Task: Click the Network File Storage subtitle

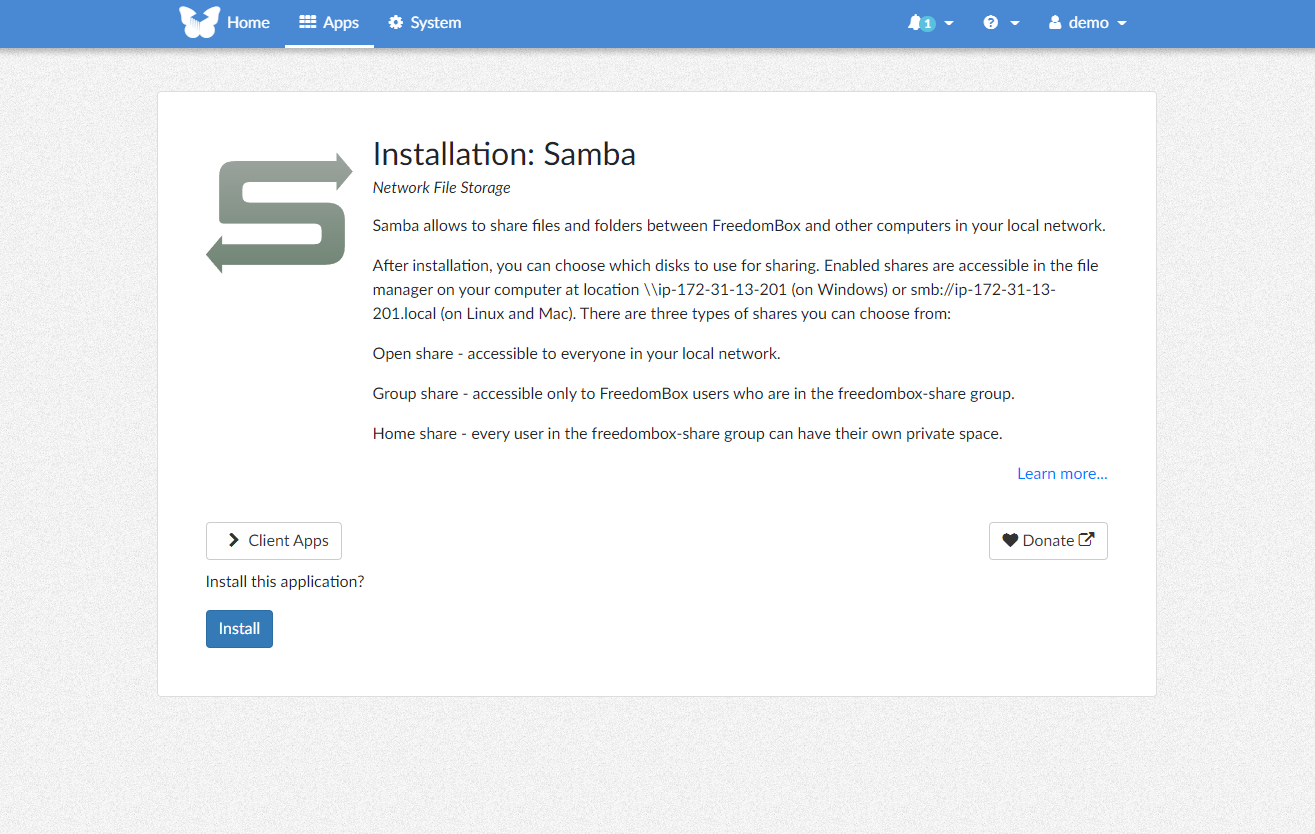Action: click(441, 188)
